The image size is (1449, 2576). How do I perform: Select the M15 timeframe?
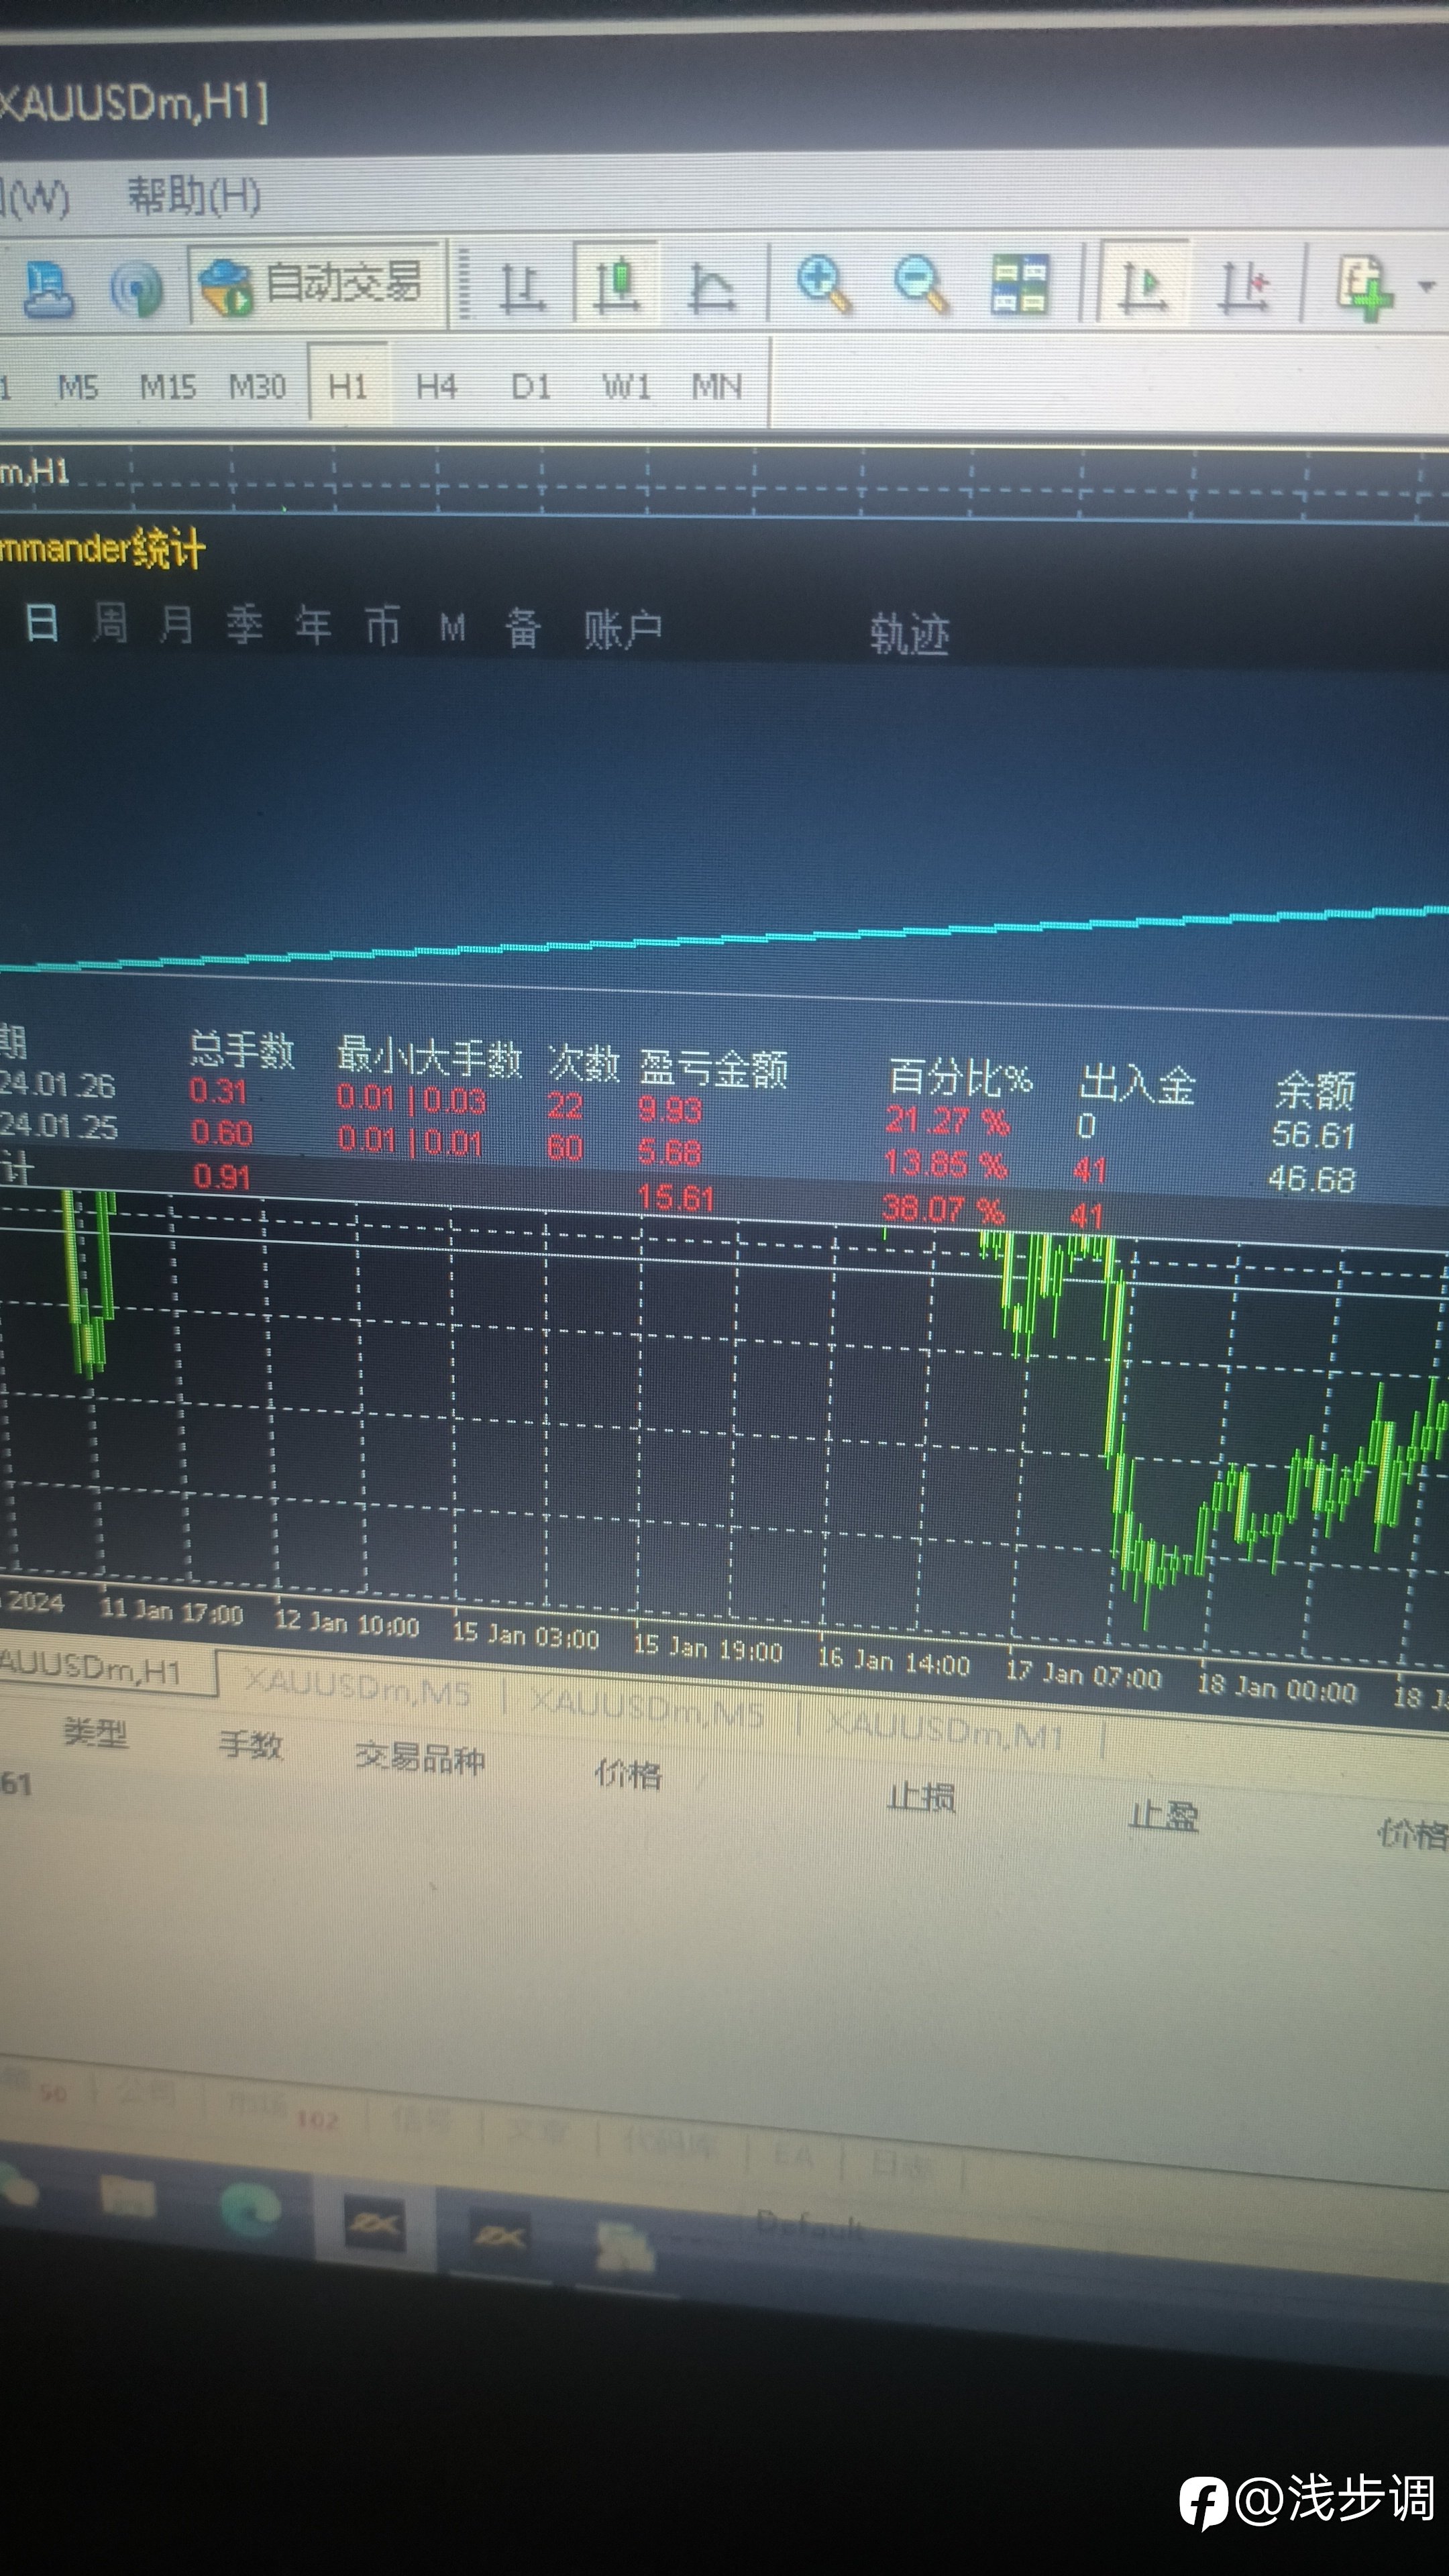167,386
